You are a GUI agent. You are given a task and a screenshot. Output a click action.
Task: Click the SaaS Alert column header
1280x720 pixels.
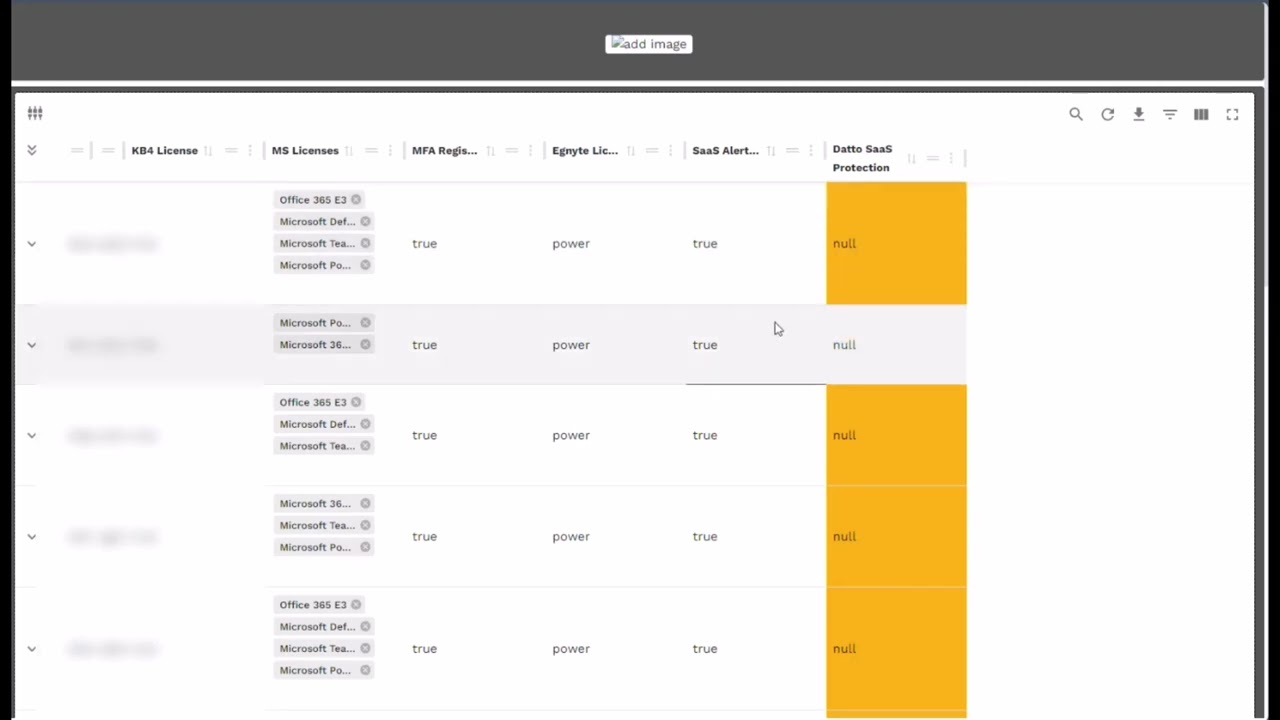pyautogui.click(x=725, y=151)
